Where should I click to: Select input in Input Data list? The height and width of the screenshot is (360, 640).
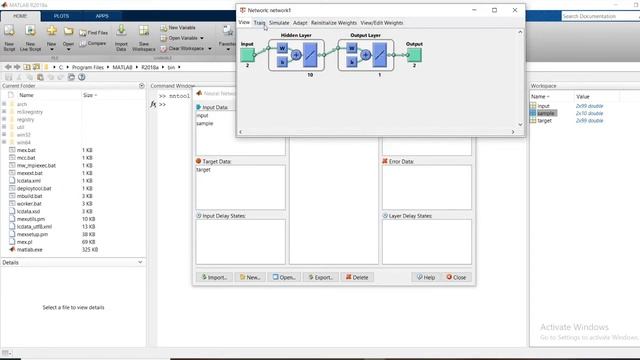pos(202,116)
